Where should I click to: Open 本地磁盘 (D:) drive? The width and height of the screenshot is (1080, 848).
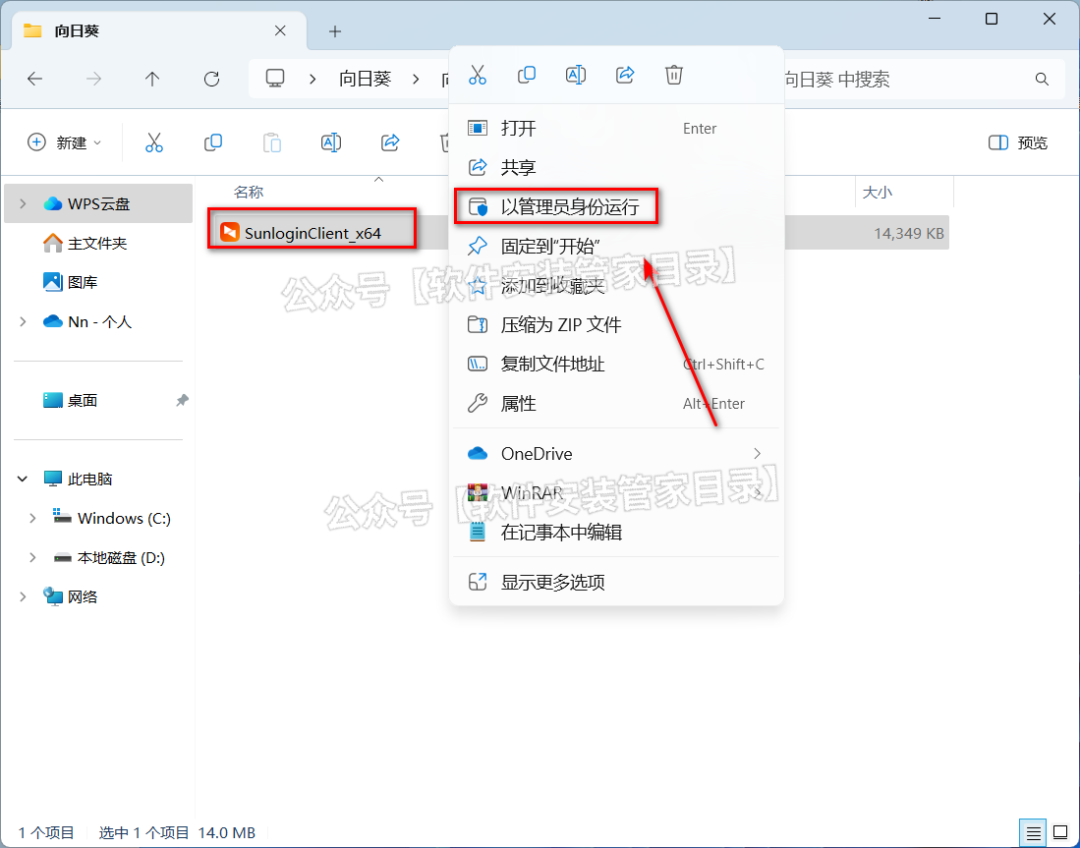110,557
